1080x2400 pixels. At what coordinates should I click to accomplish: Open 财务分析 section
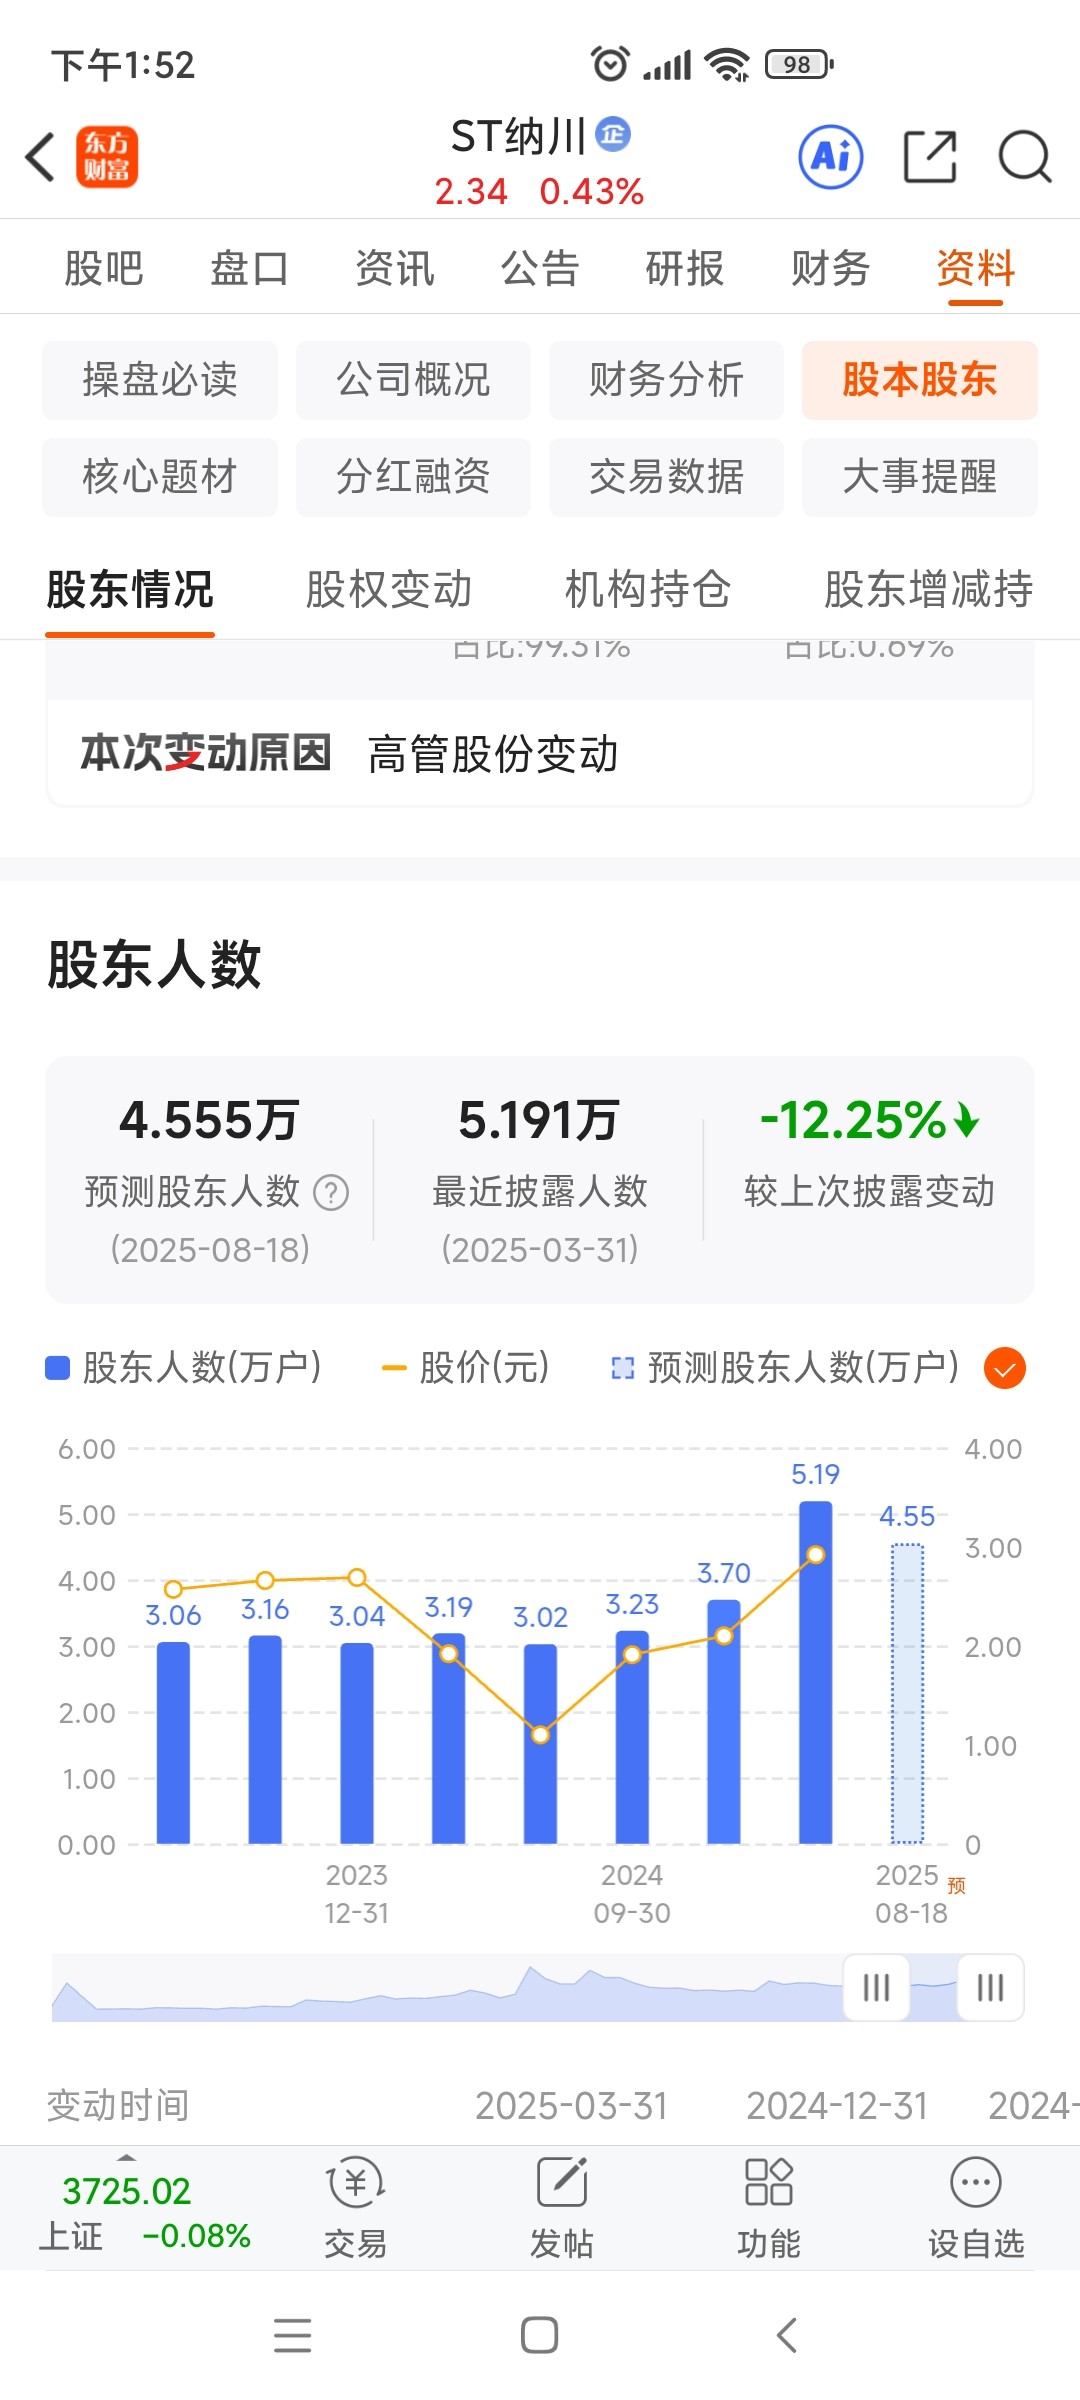click(666, 380)
